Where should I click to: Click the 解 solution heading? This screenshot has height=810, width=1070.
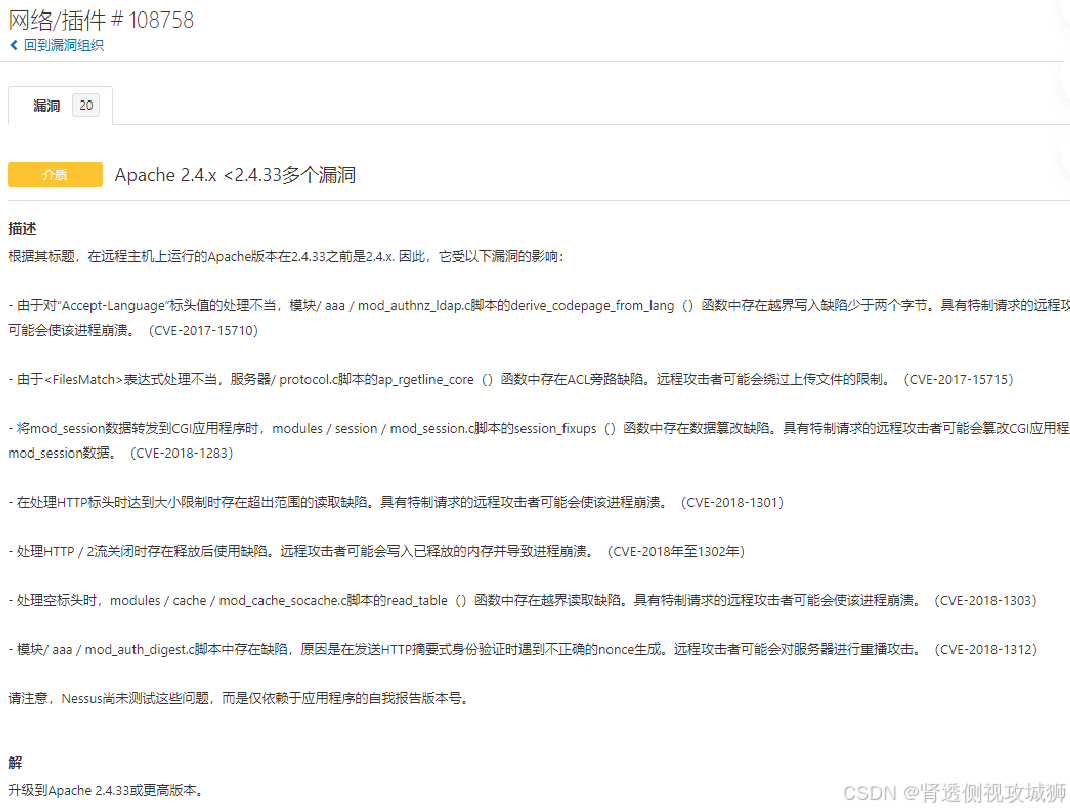[15, 762]
